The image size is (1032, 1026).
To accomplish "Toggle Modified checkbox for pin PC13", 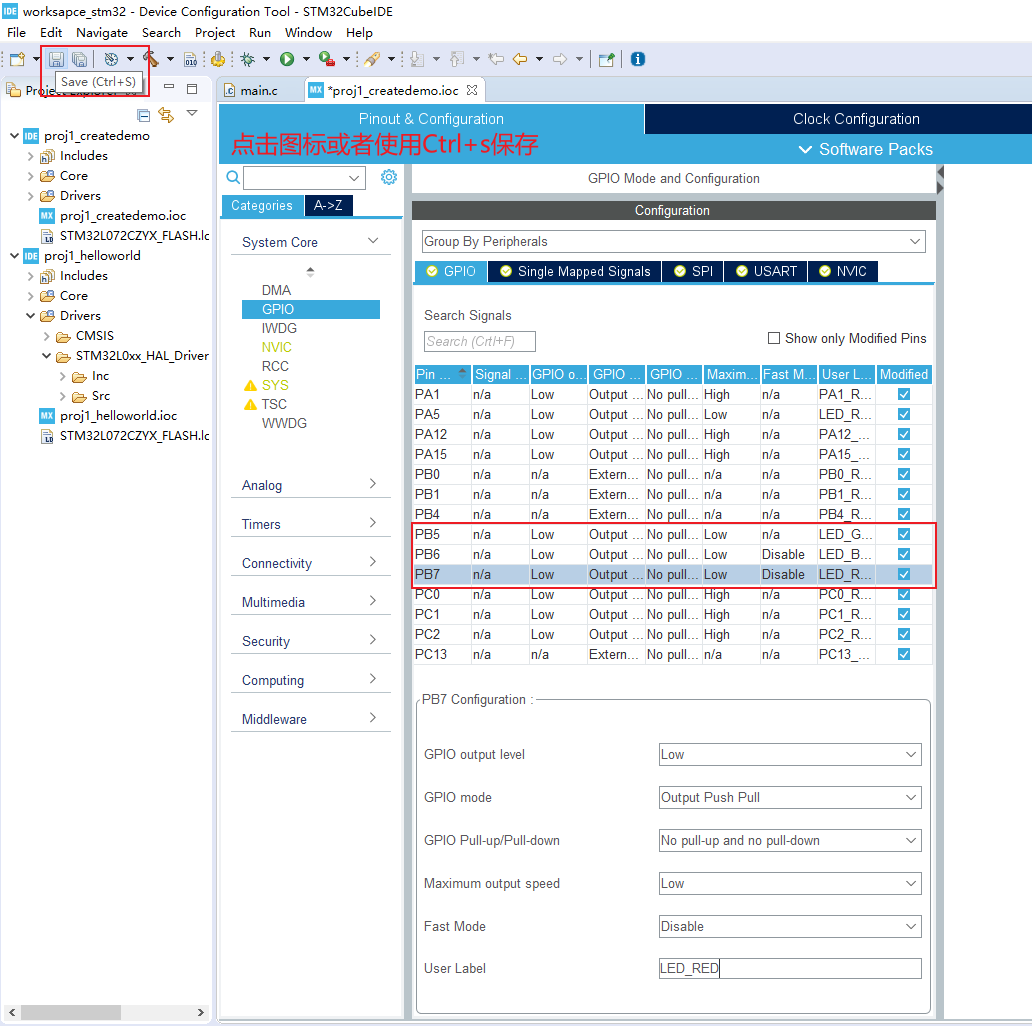I will pos(904,654).
